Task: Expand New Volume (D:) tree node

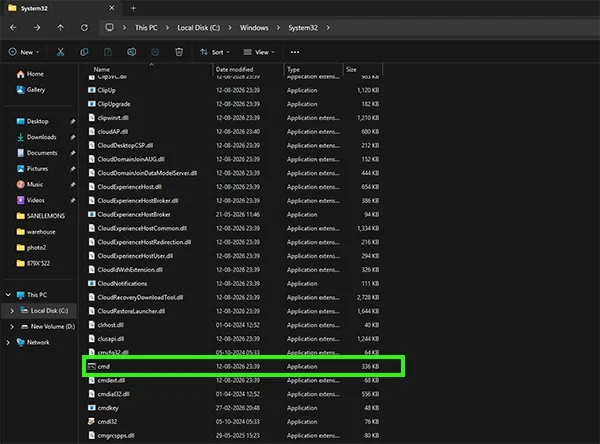Action: tap(12, 326)
